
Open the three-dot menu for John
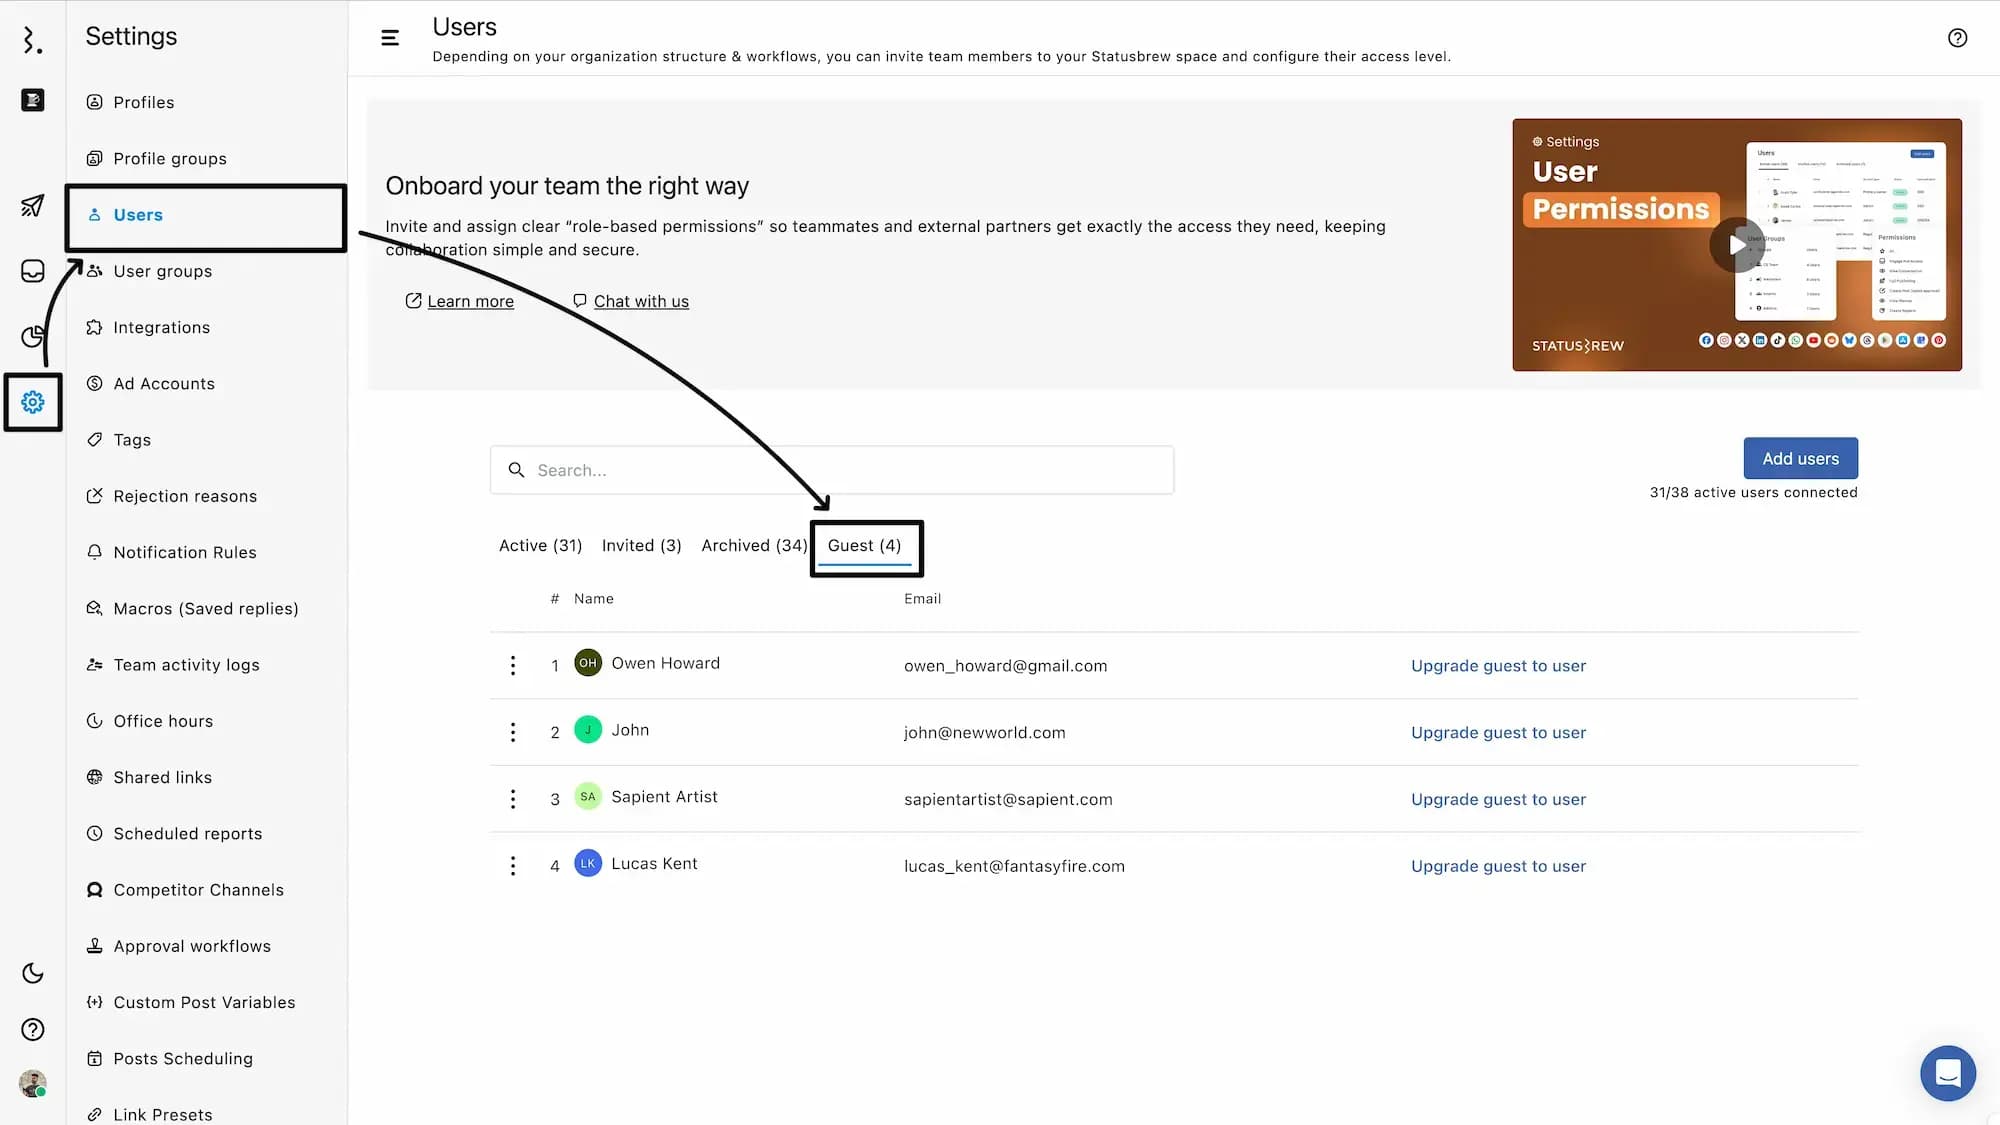(x=513, y=732)
